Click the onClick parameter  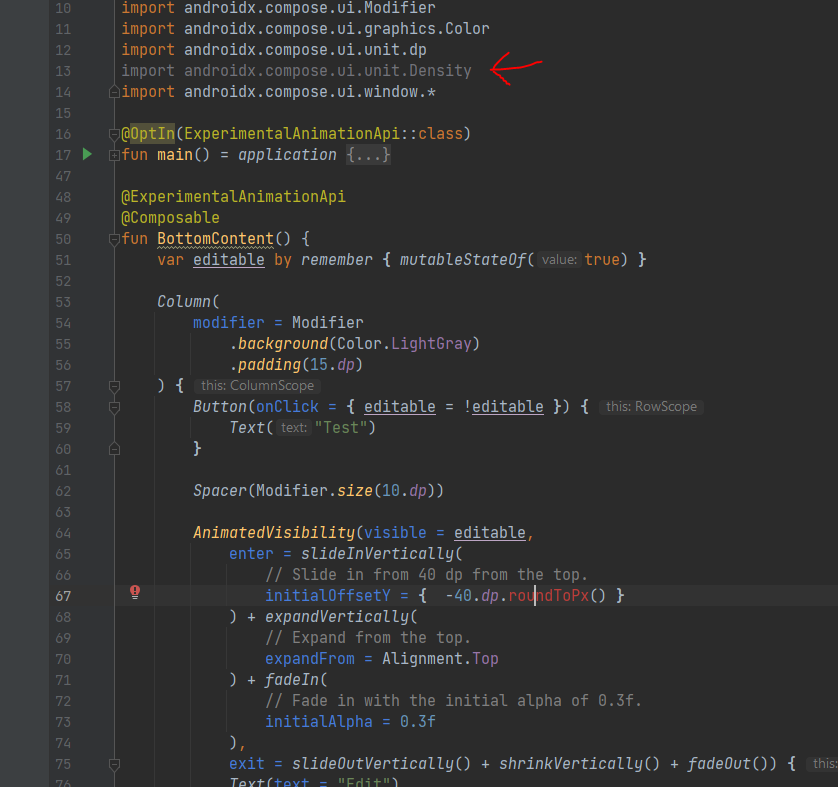click(288, 407)
